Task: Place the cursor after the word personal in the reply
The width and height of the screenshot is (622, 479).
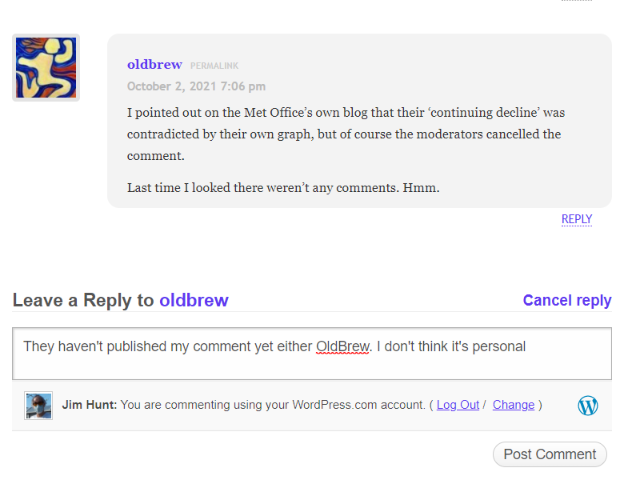Action: tap(527, 347)
